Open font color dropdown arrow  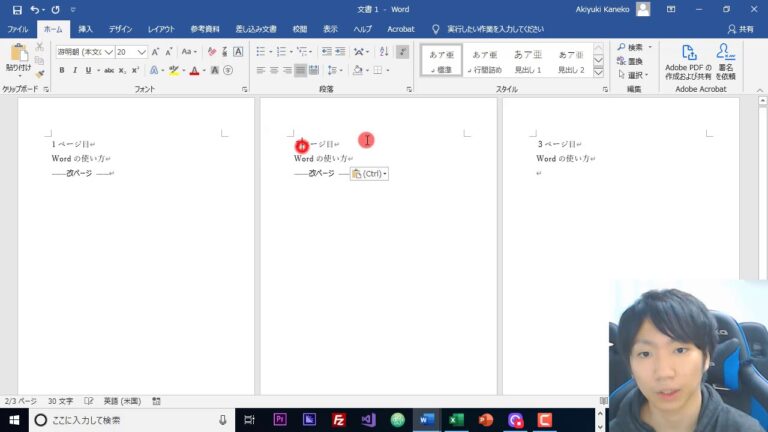[204, 71]
